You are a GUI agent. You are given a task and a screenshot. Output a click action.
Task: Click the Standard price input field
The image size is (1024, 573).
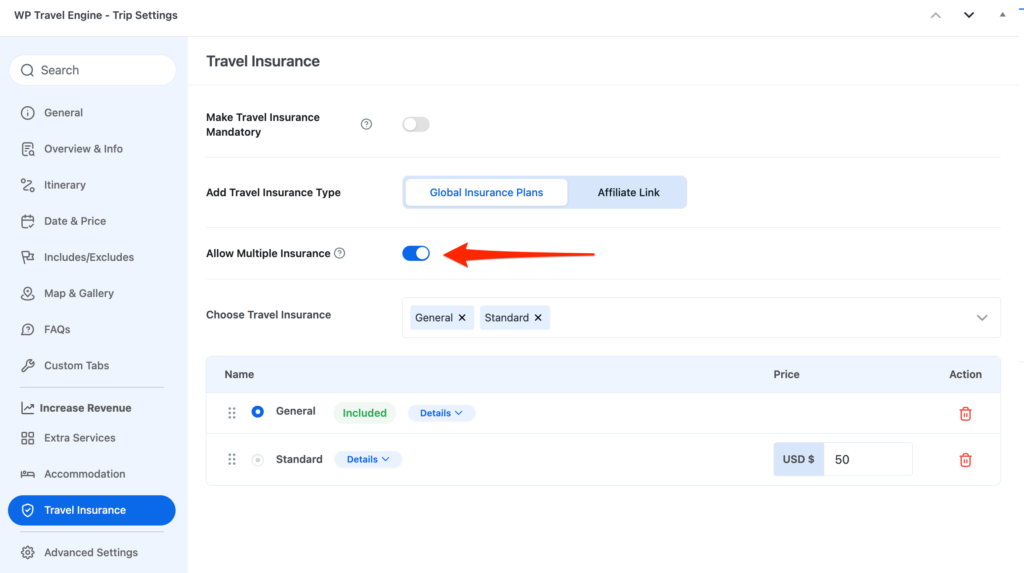[x=866, y=460]
